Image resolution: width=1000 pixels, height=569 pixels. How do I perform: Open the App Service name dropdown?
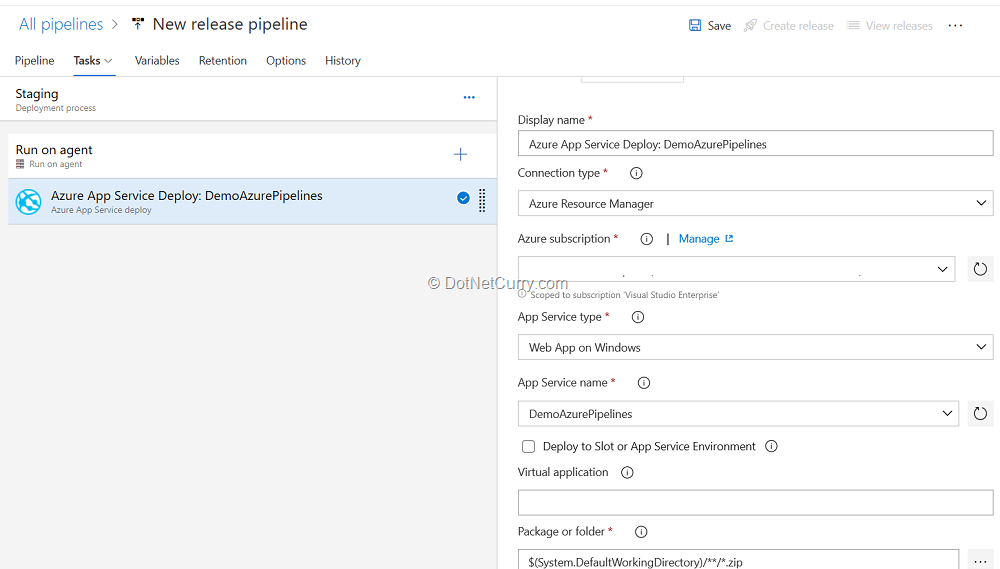[739, 414]
